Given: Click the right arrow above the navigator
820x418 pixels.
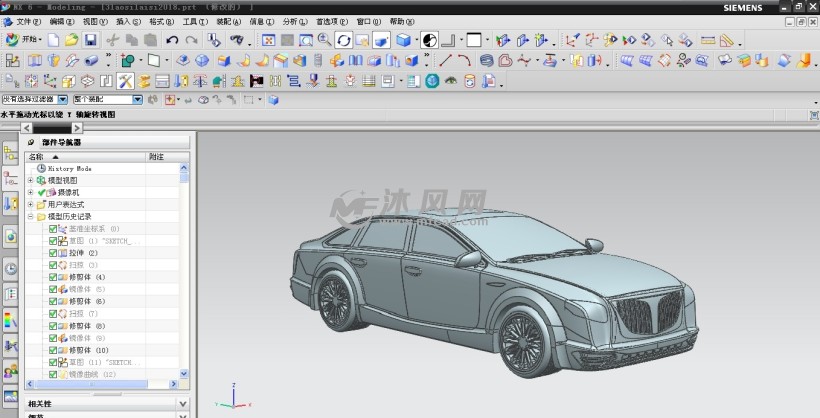Looking at the screenshot, I should coord(77,128).
